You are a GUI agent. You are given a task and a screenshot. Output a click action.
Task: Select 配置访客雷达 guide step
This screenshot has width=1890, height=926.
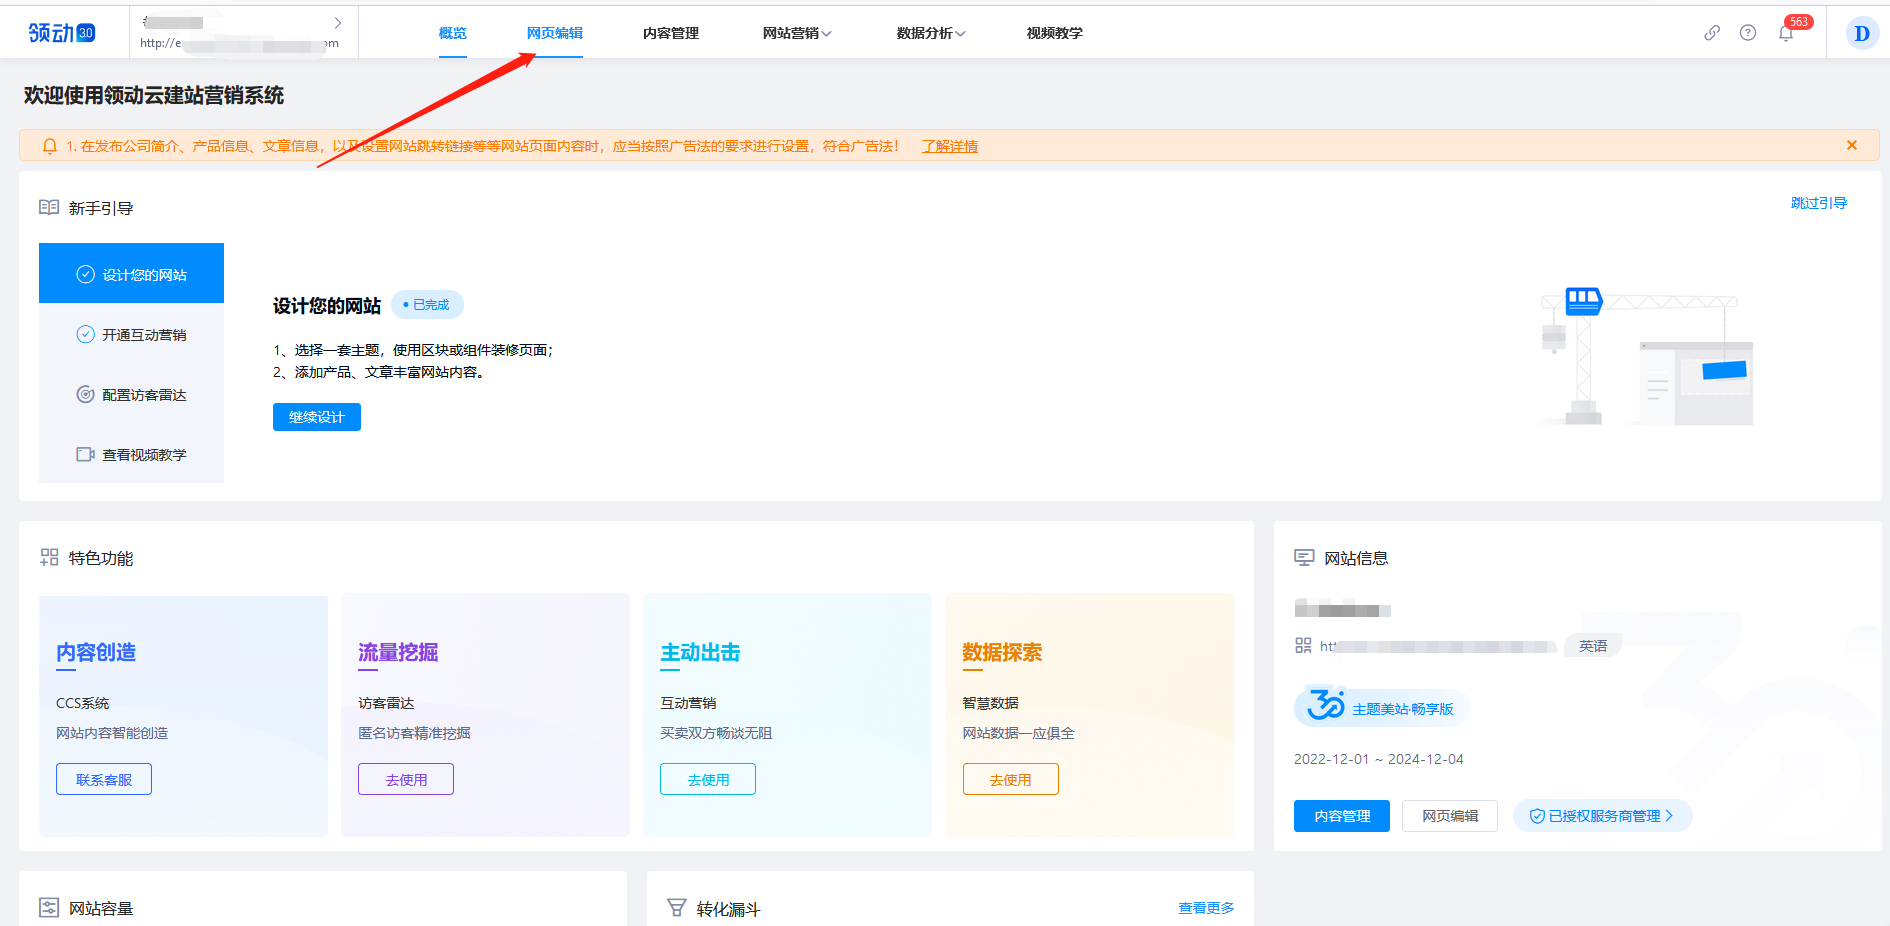132,395
